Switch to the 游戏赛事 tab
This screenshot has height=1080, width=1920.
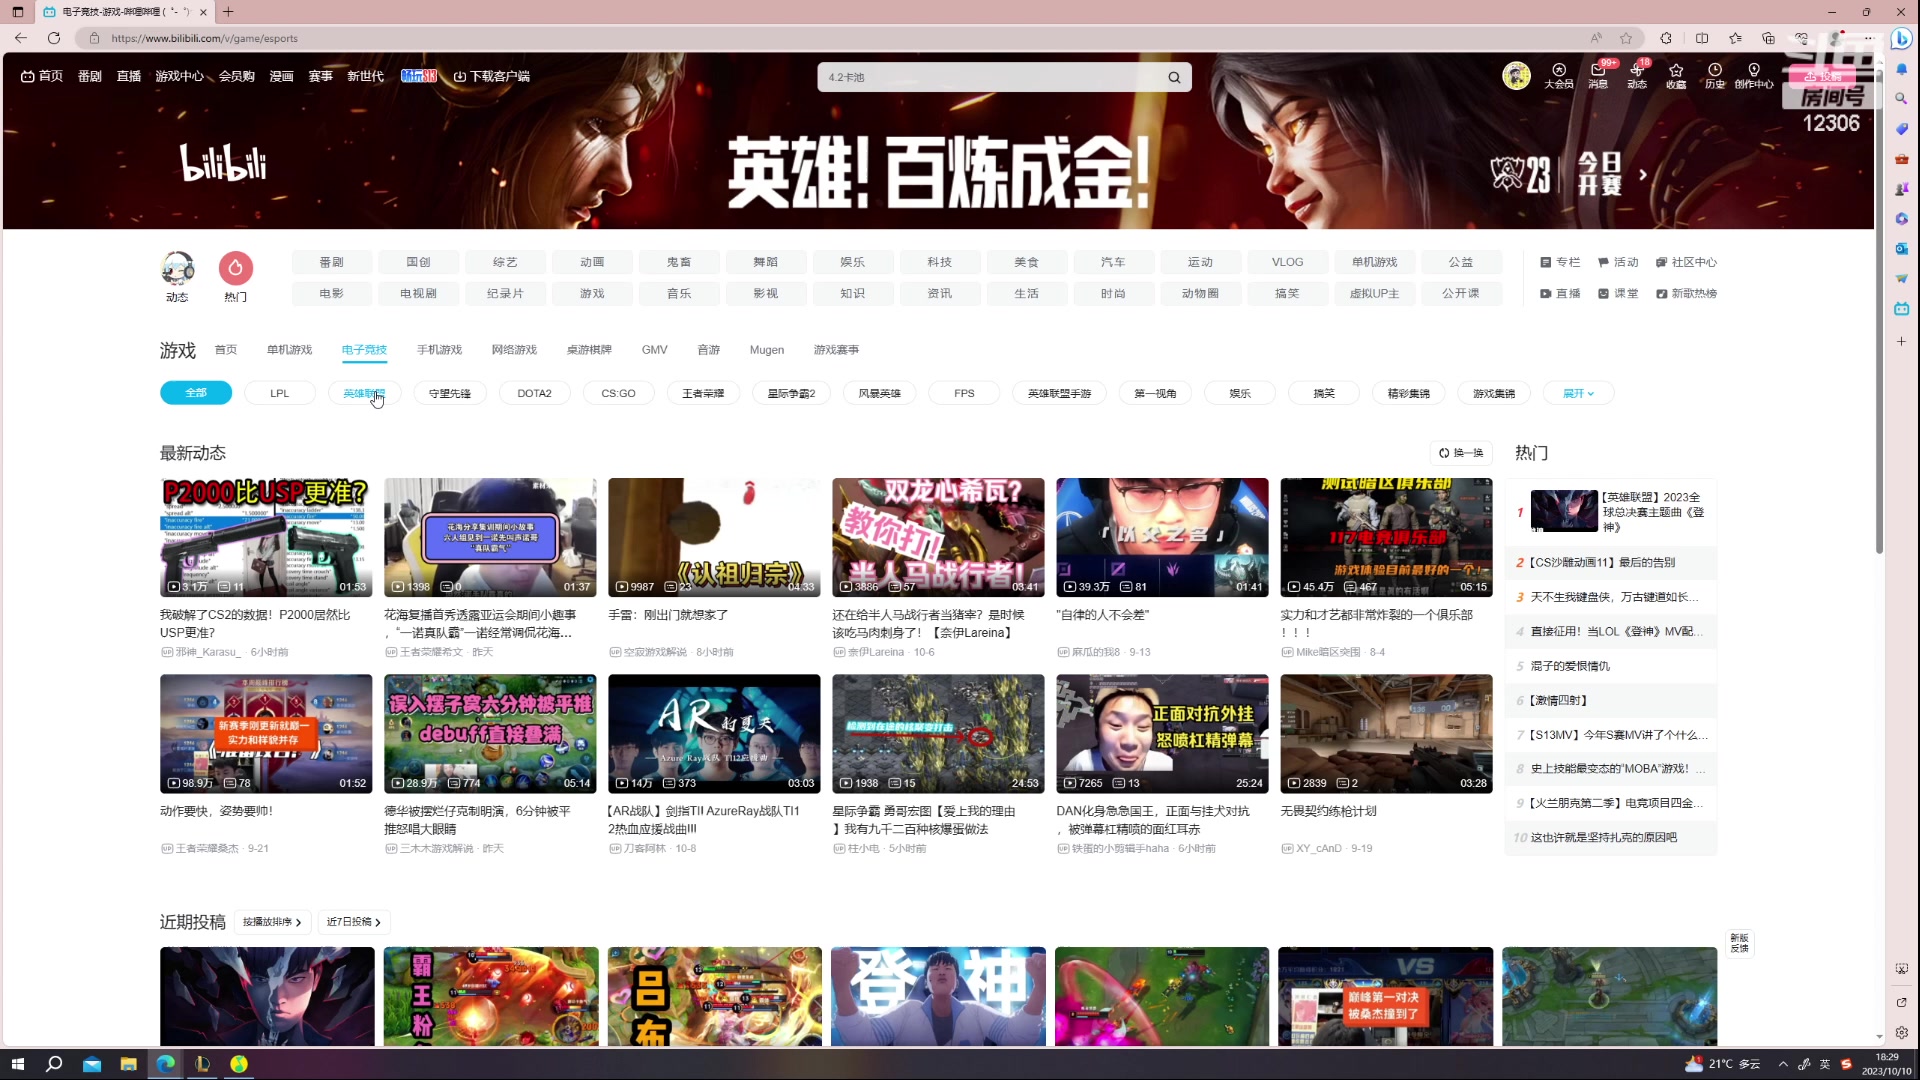coord(836,350)
